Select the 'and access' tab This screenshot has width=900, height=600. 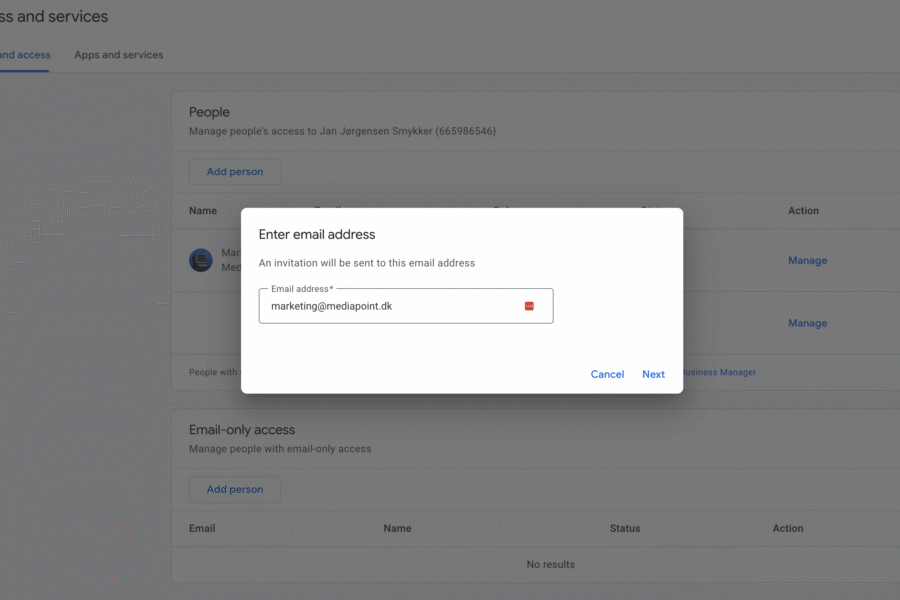pyautogui.click(x=25, y=55)
